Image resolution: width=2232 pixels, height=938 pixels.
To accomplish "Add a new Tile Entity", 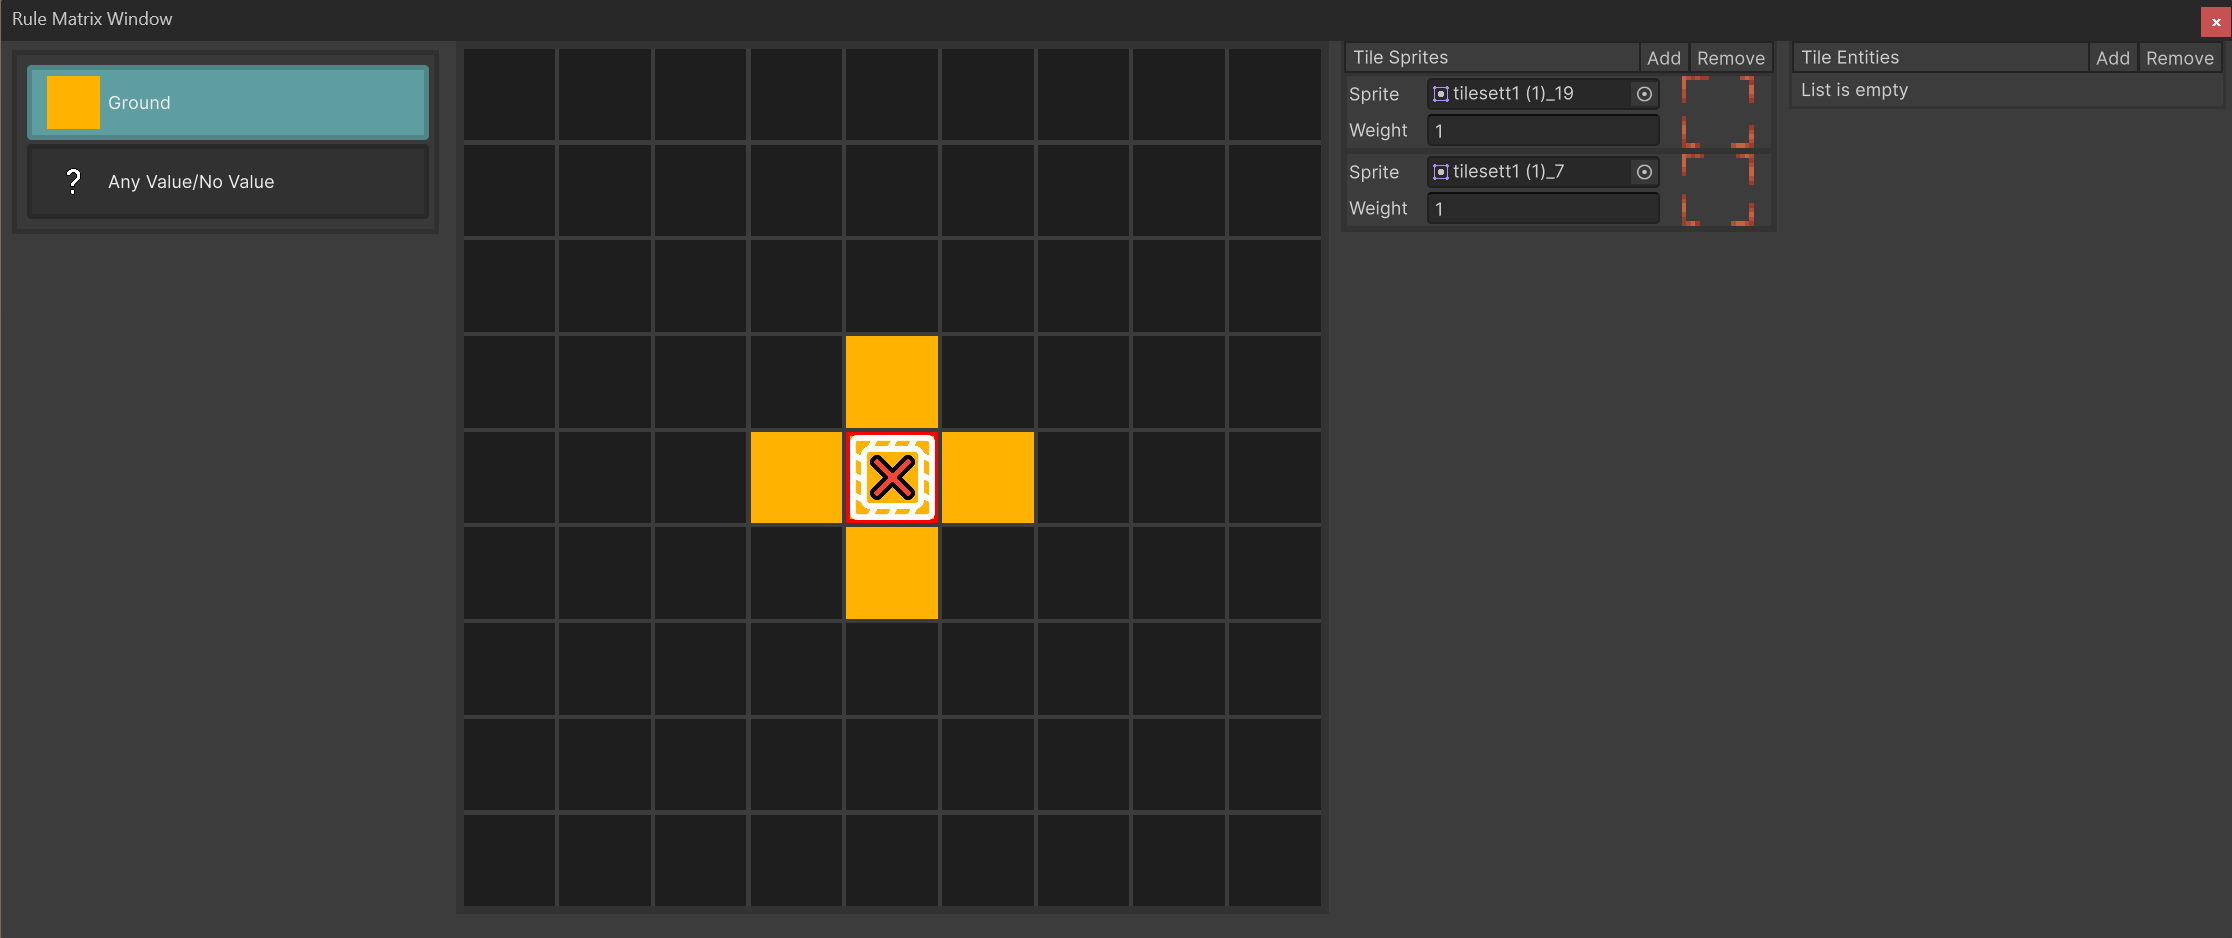I will tap(2113, 57).
